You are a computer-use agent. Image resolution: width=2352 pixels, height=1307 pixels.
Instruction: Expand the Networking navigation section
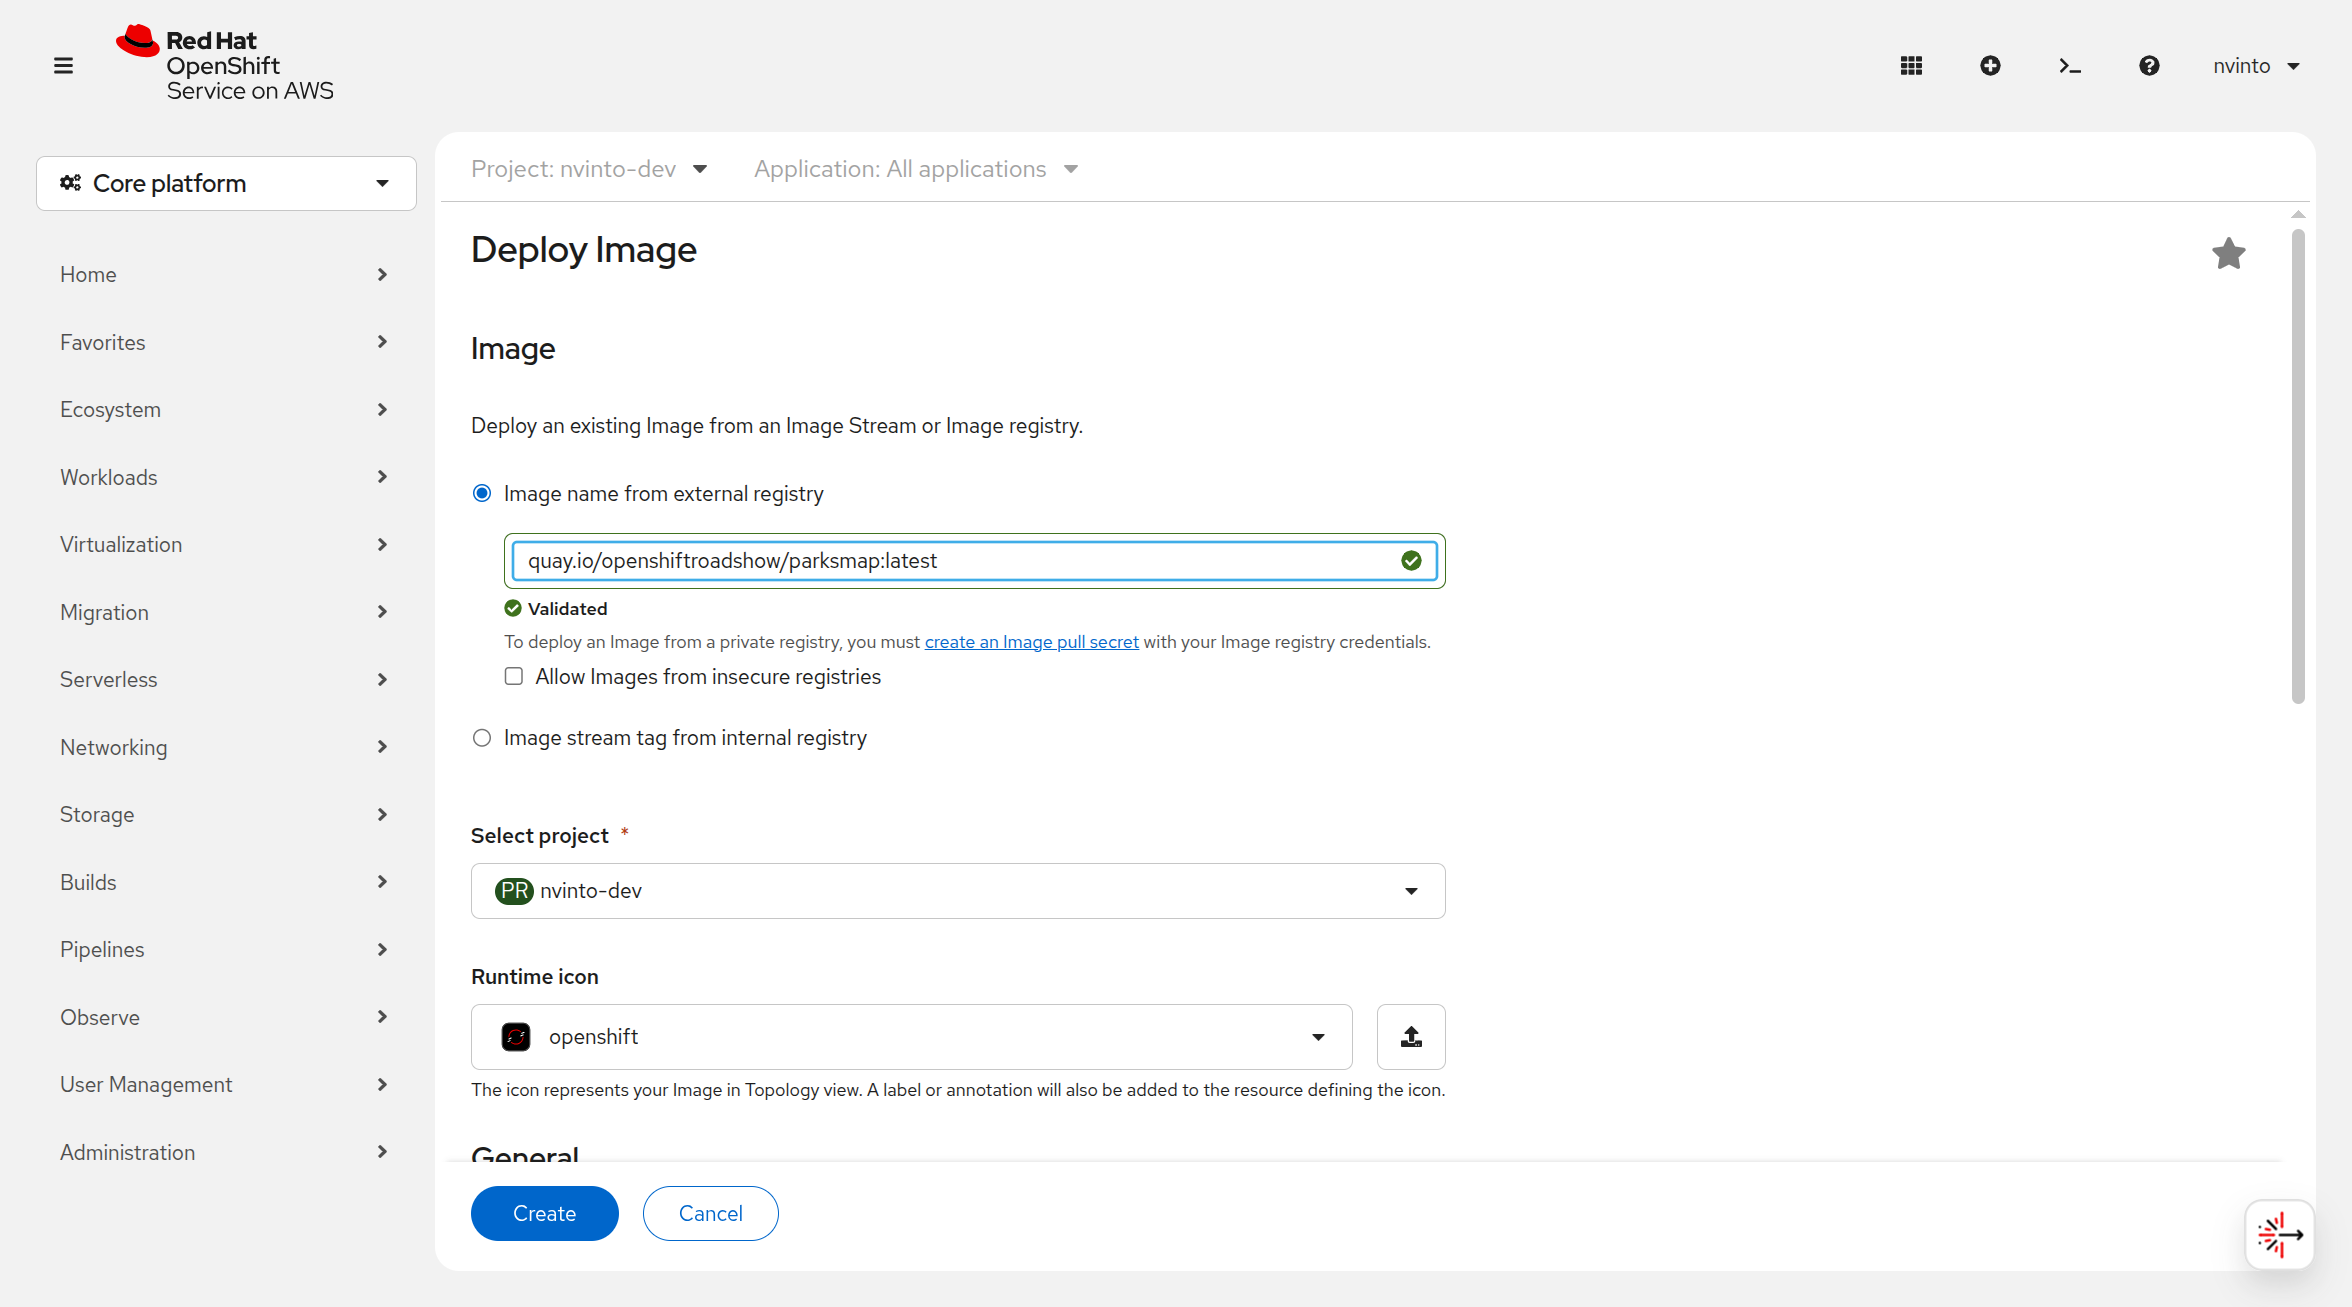click(226, 747)
